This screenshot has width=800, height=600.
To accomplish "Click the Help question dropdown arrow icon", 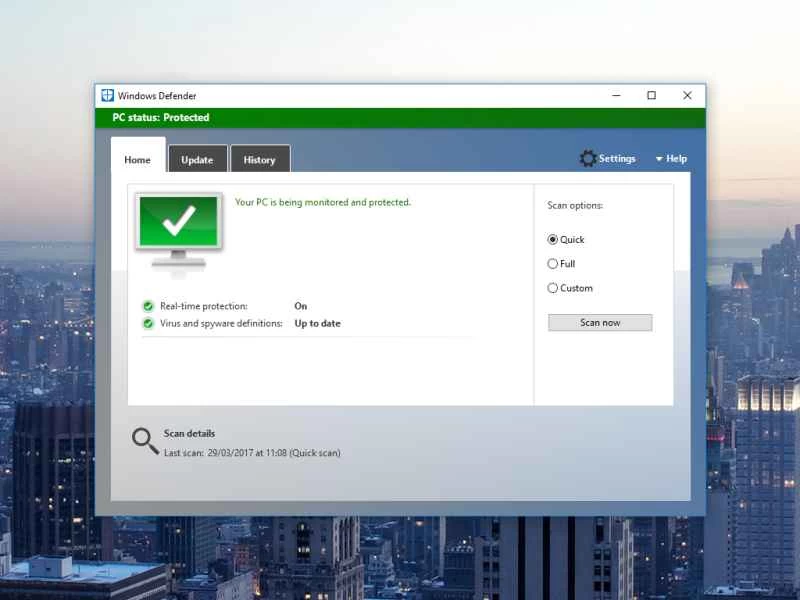I will click(658, 158).
